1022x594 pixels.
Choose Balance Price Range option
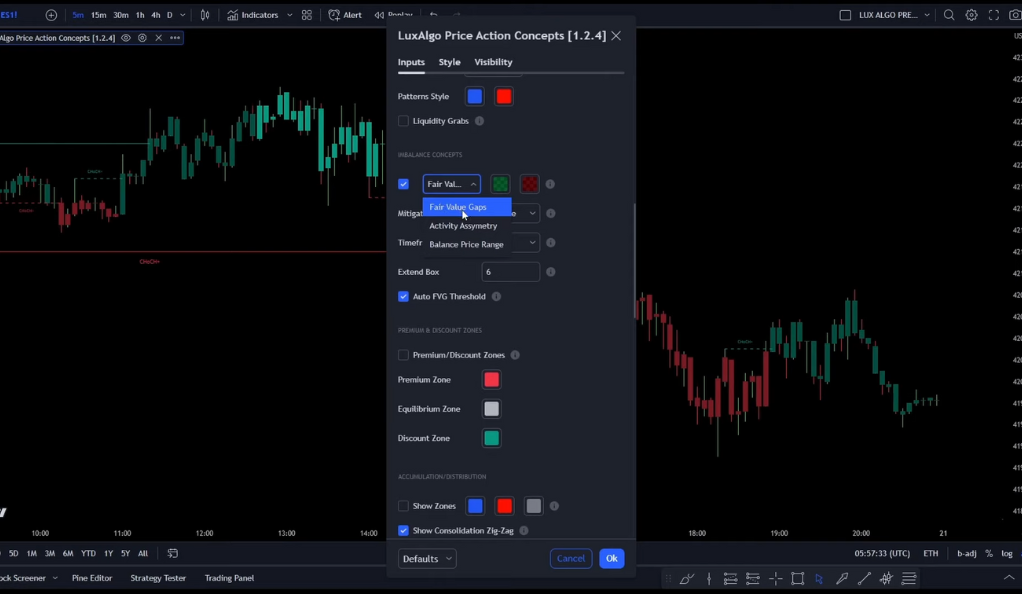click(x=467, y=245)
